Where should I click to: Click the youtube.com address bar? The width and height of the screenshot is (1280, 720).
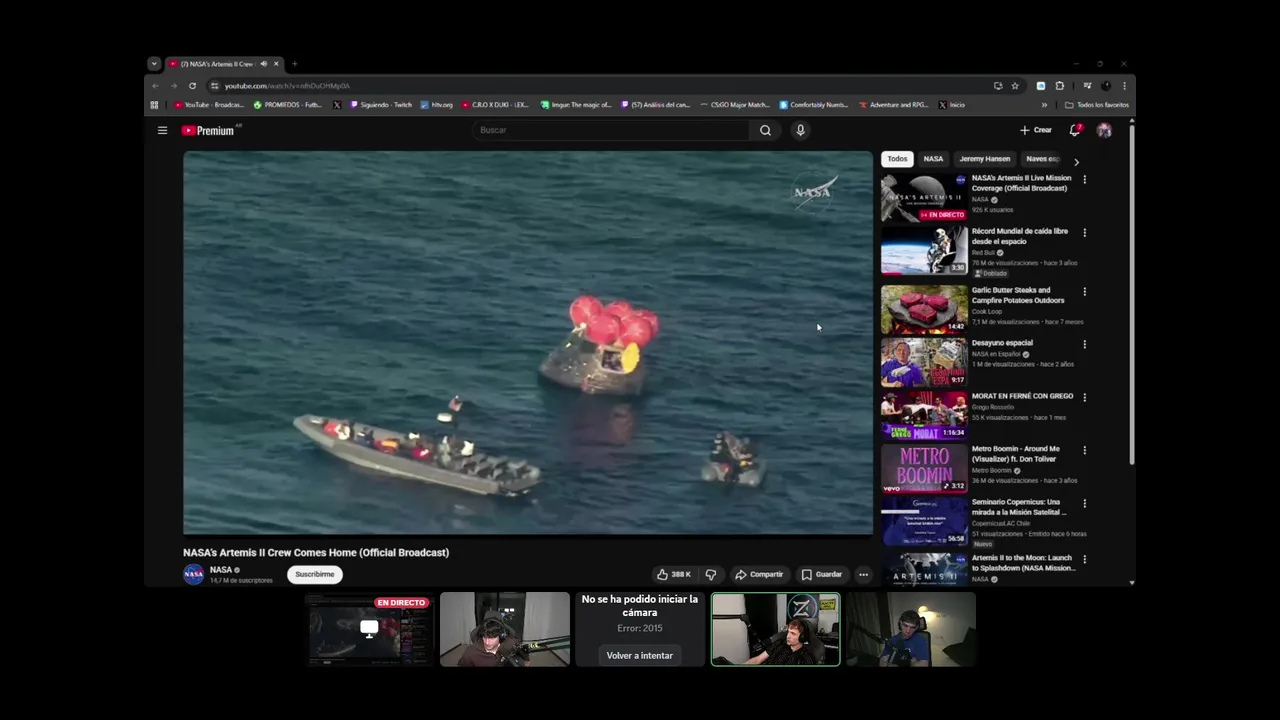pyautogui.click(x=600, y=86)
